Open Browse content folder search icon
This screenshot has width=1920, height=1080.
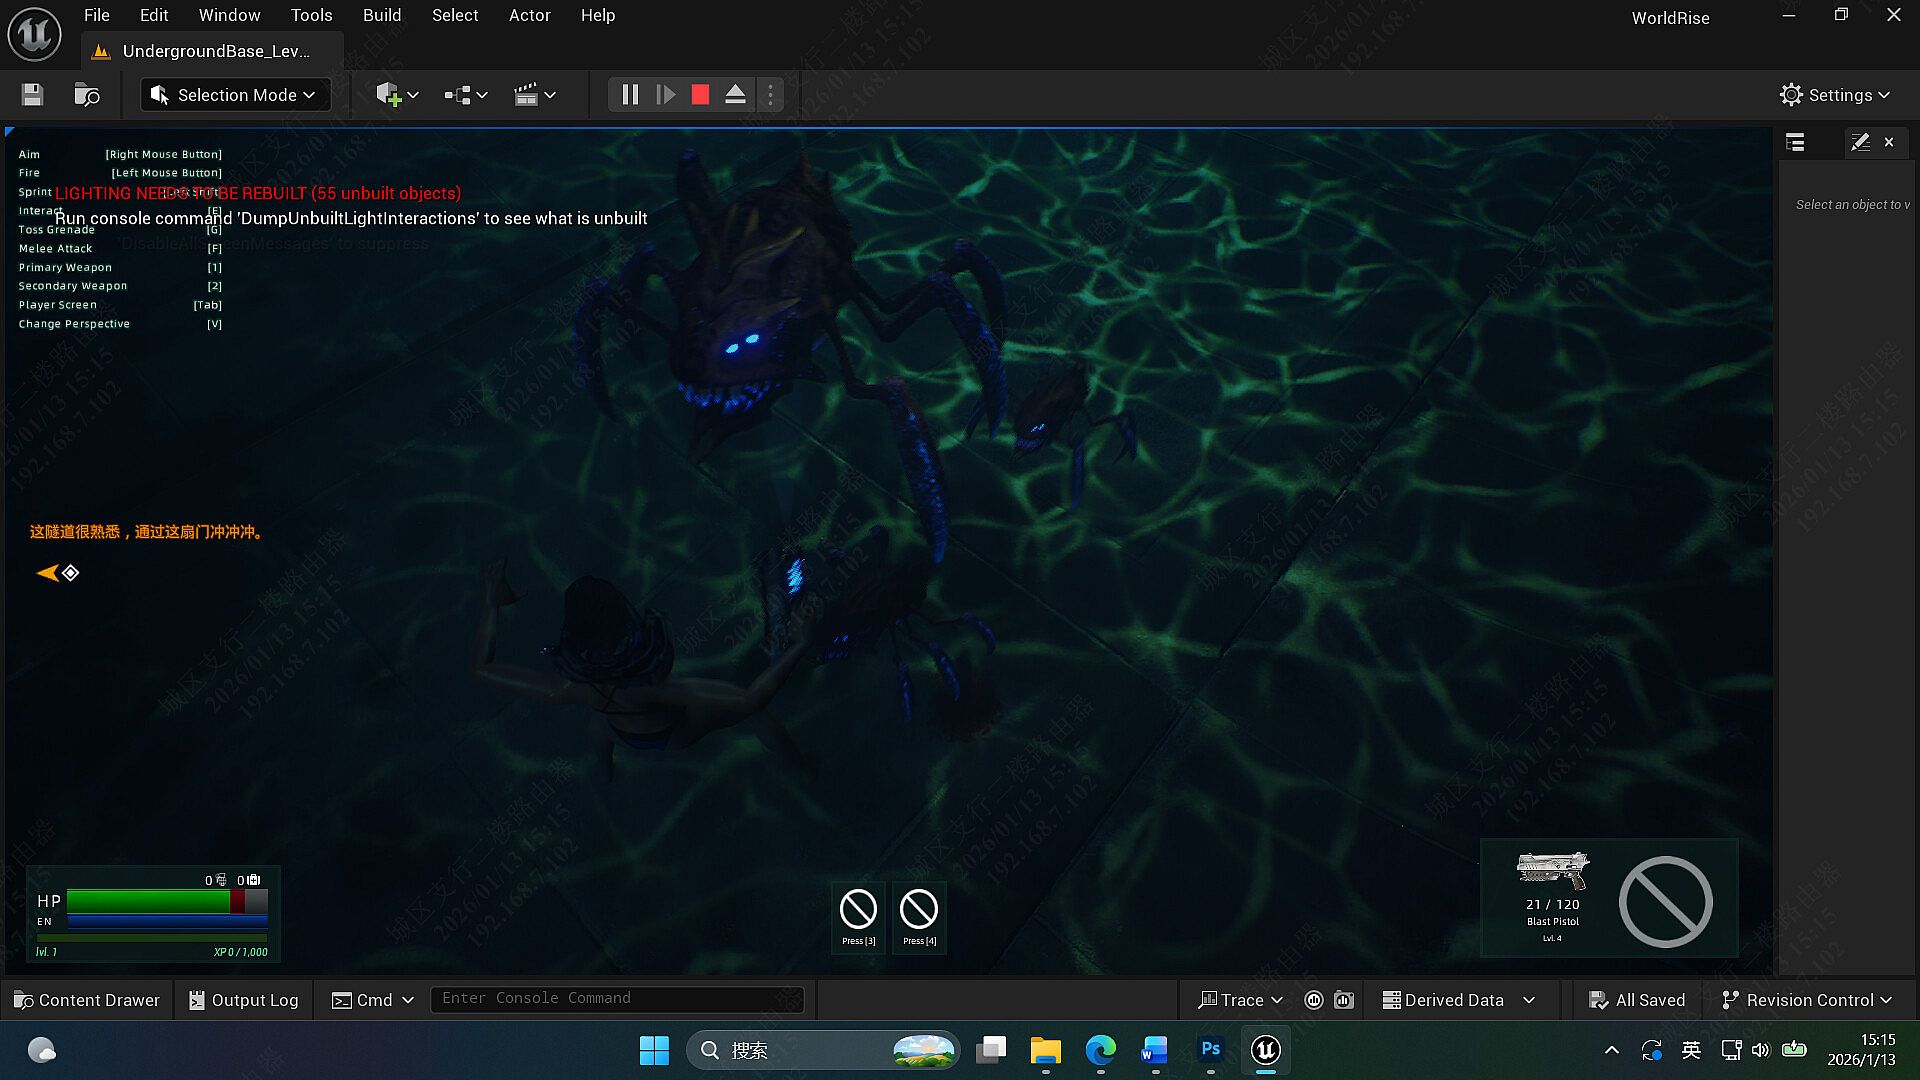click(x=87, y=95)
